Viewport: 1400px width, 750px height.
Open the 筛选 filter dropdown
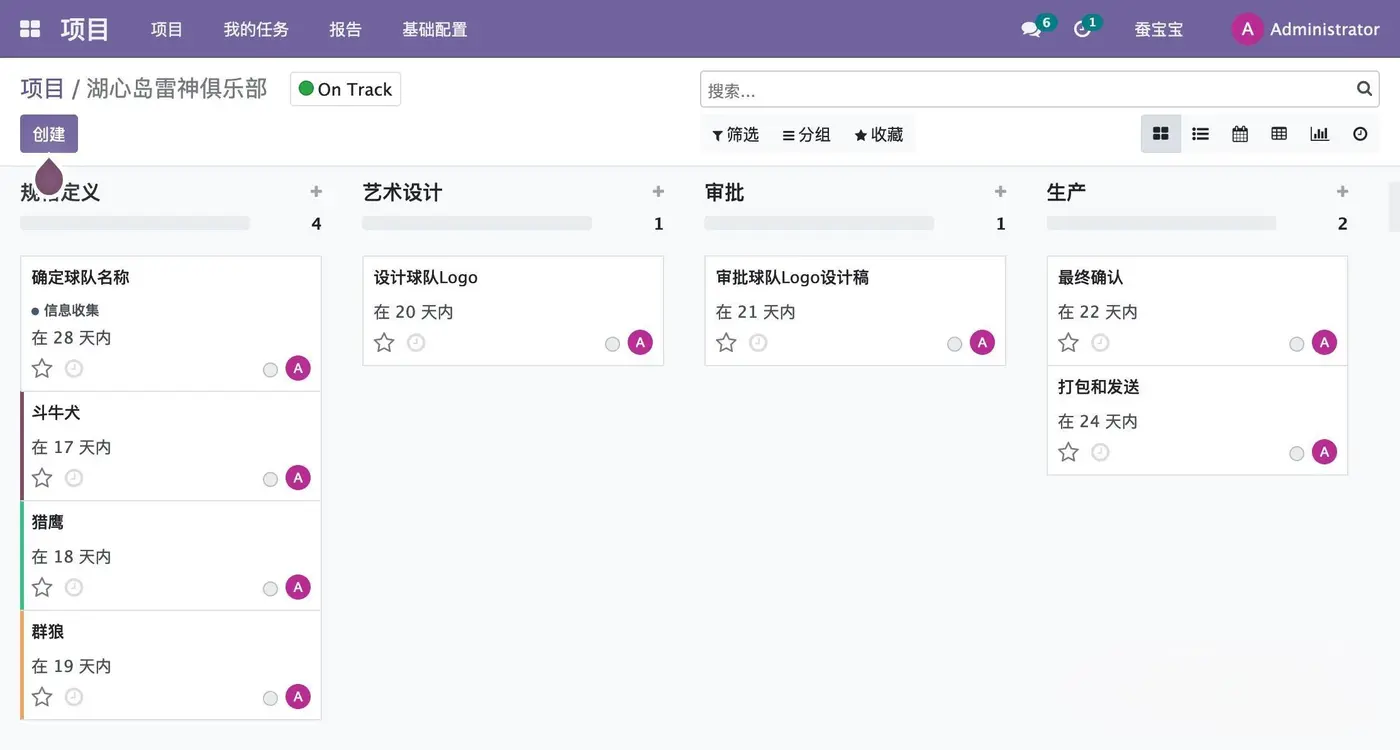[x=735, y=133]
